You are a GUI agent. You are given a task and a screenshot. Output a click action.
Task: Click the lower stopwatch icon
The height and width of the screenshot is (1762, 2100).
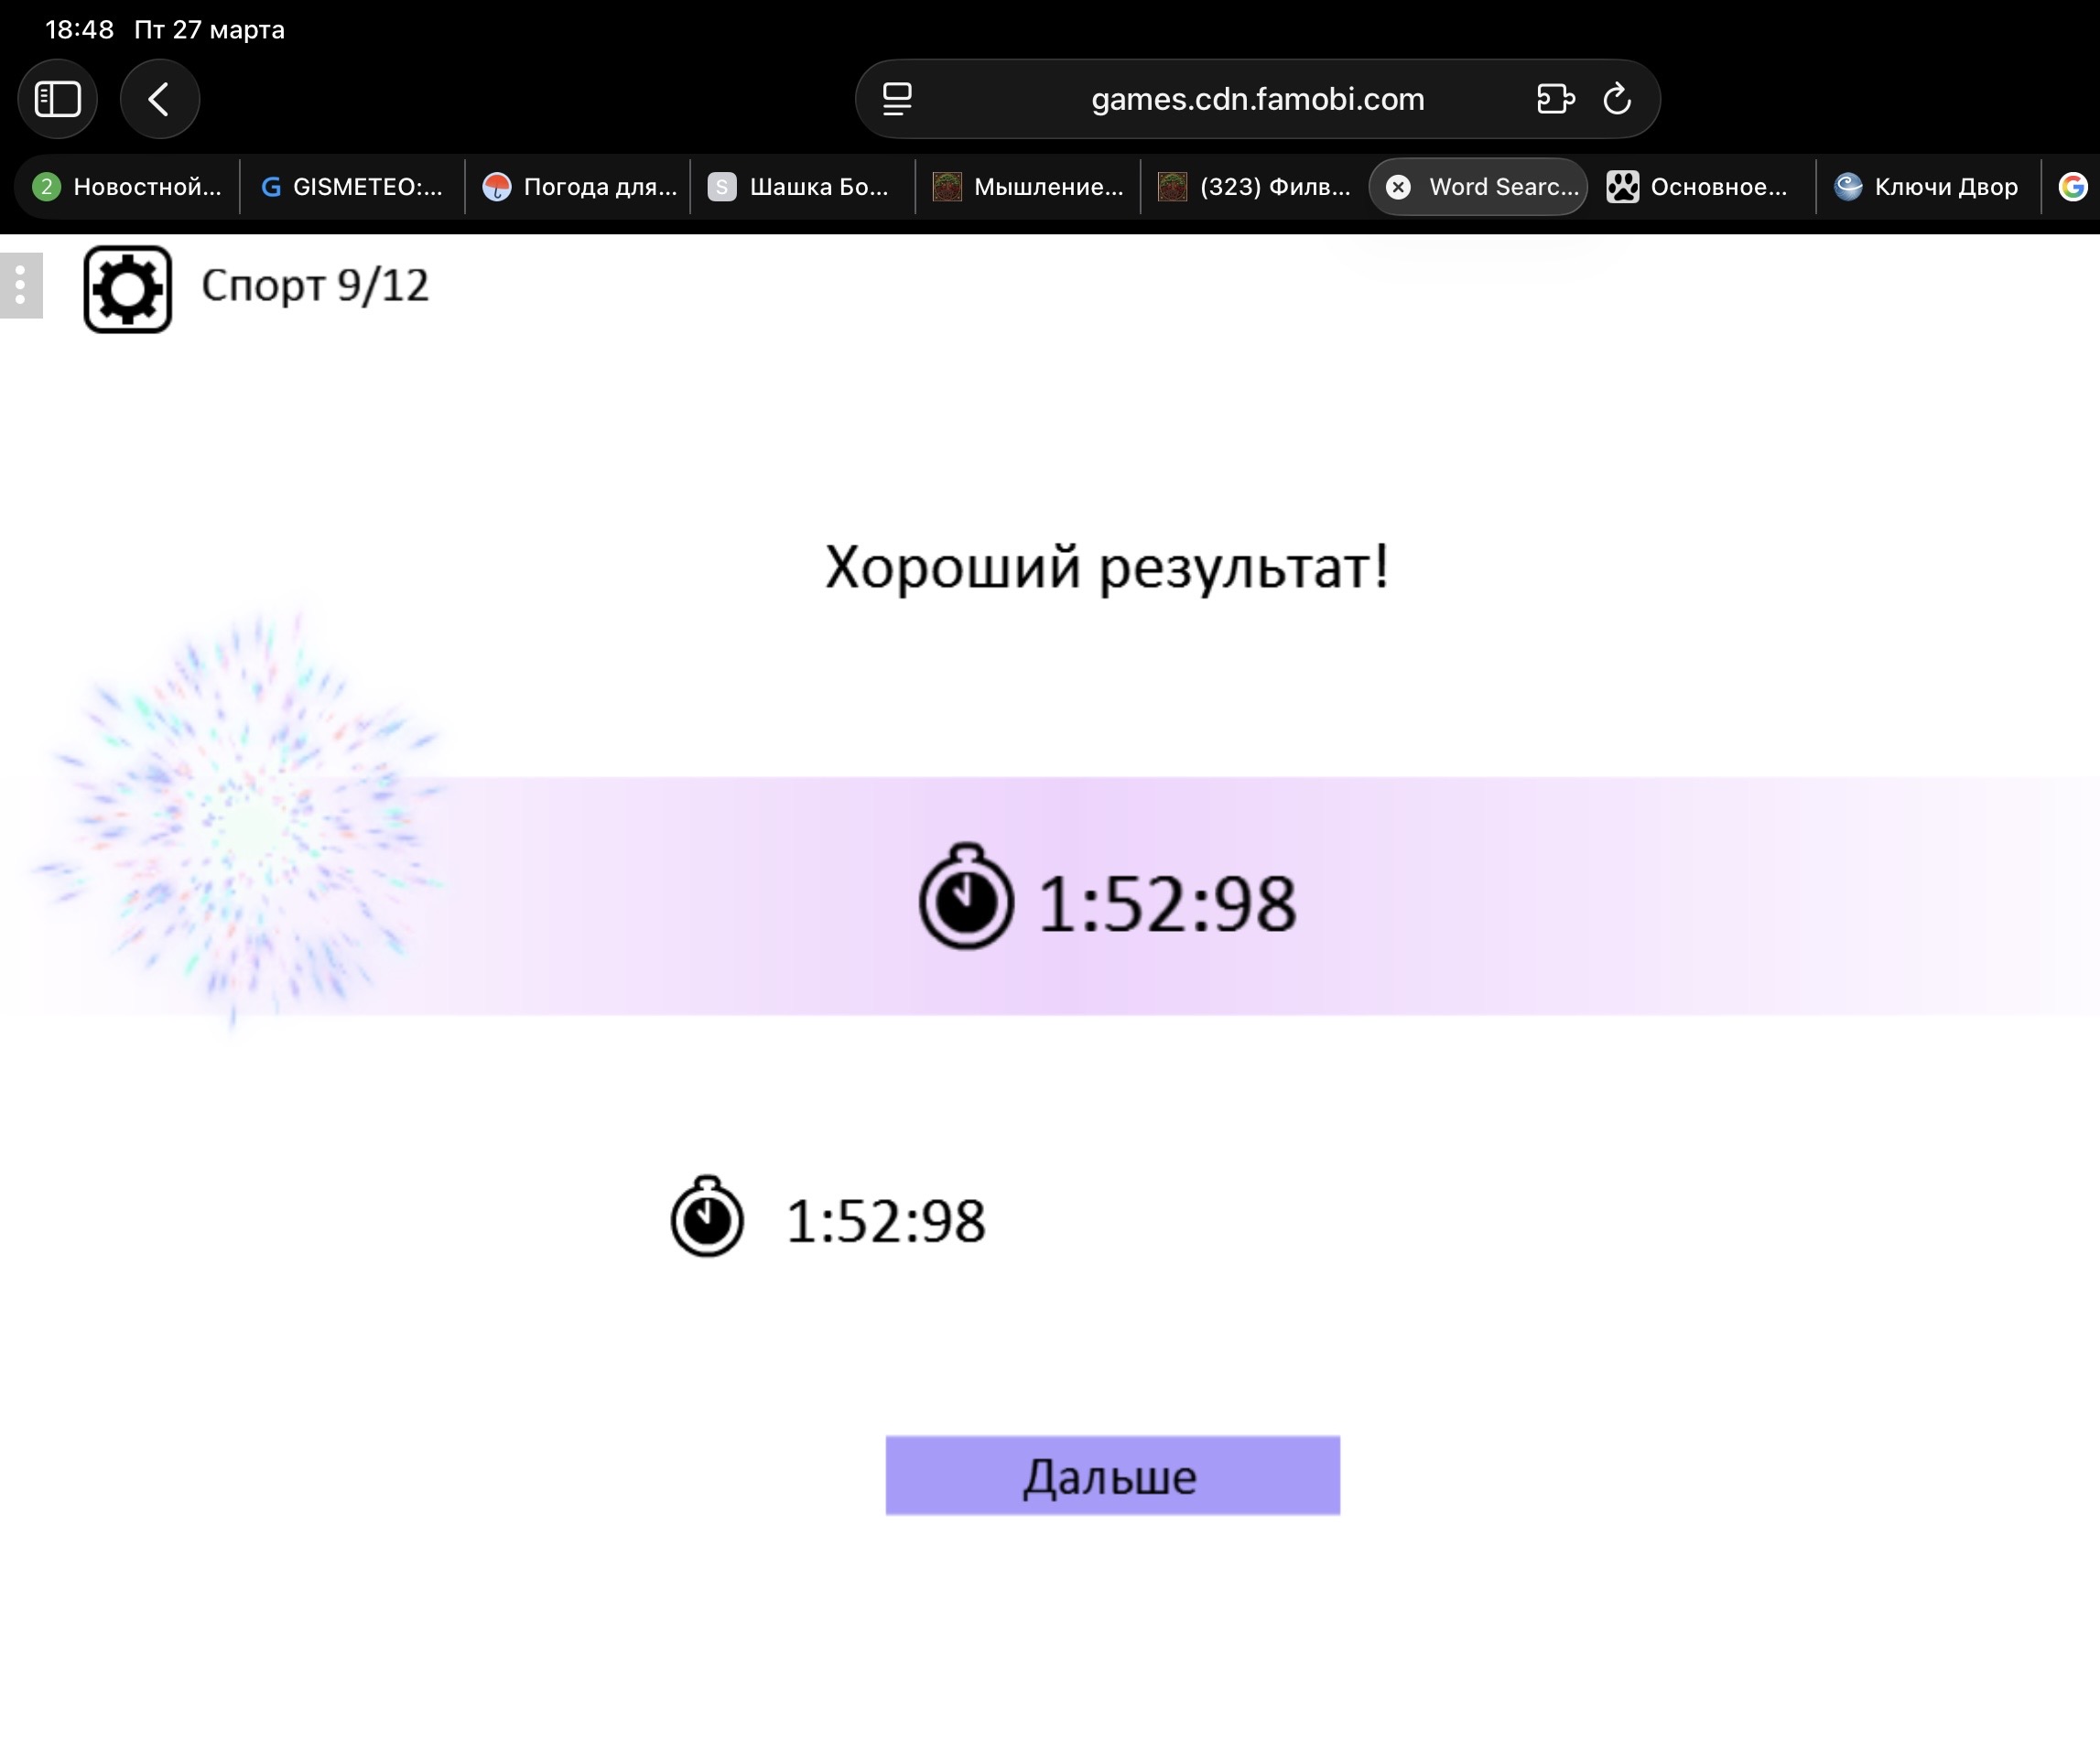pos(707,1217)
